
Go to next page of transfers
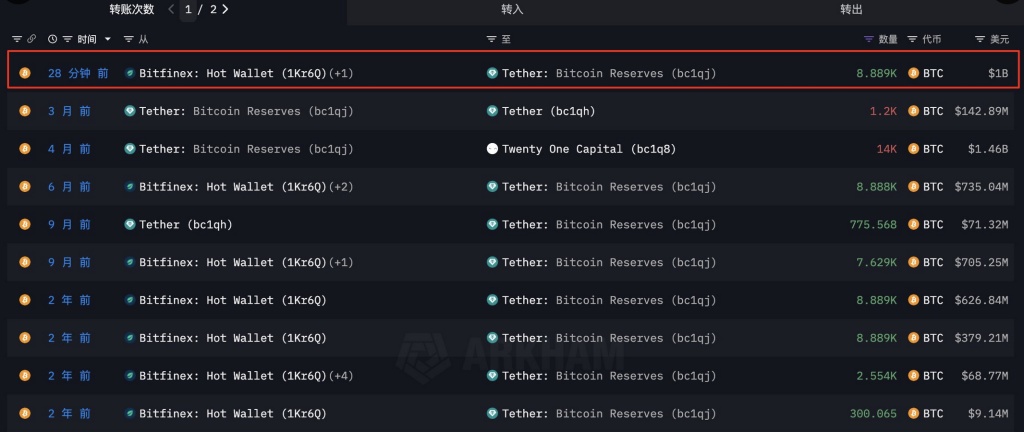[225, 9]
